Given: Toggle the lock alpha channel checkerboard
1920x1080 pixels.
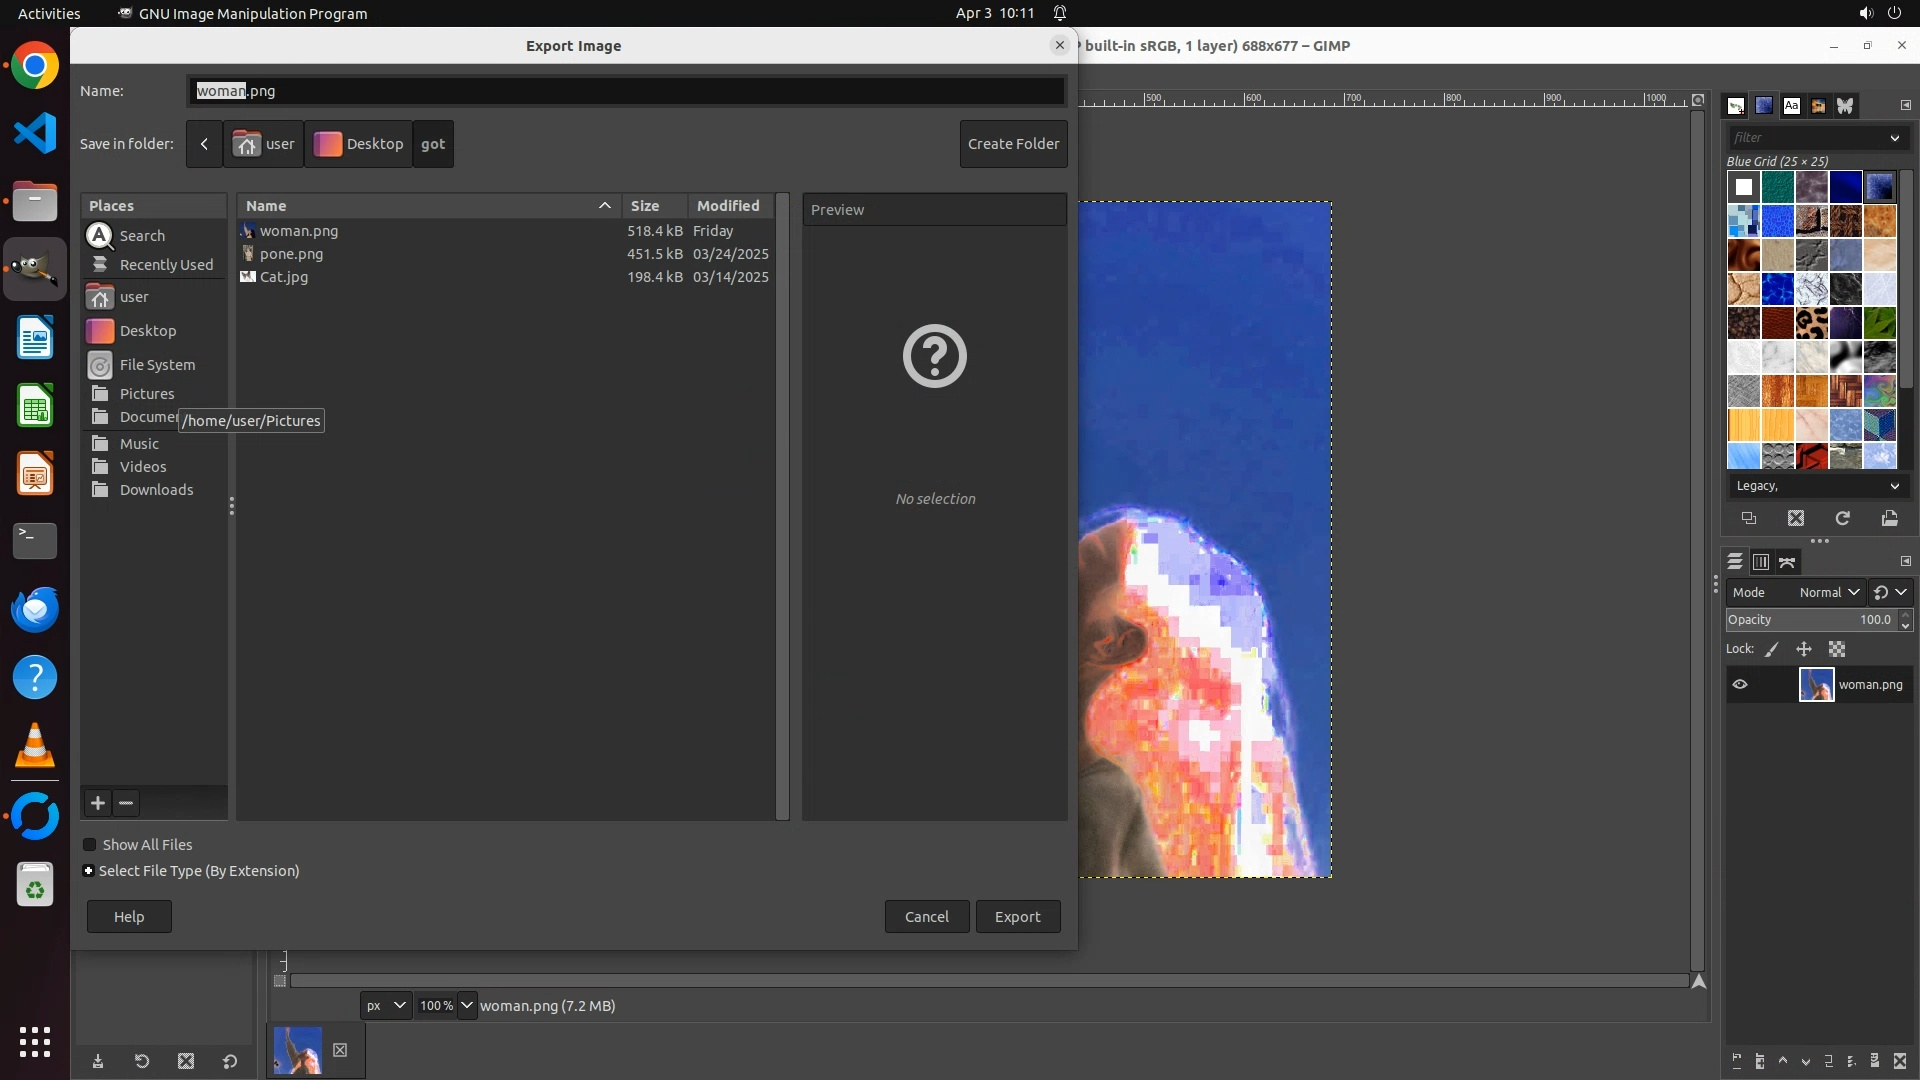Looking at the screenshot, I should tap(1837, 649).
